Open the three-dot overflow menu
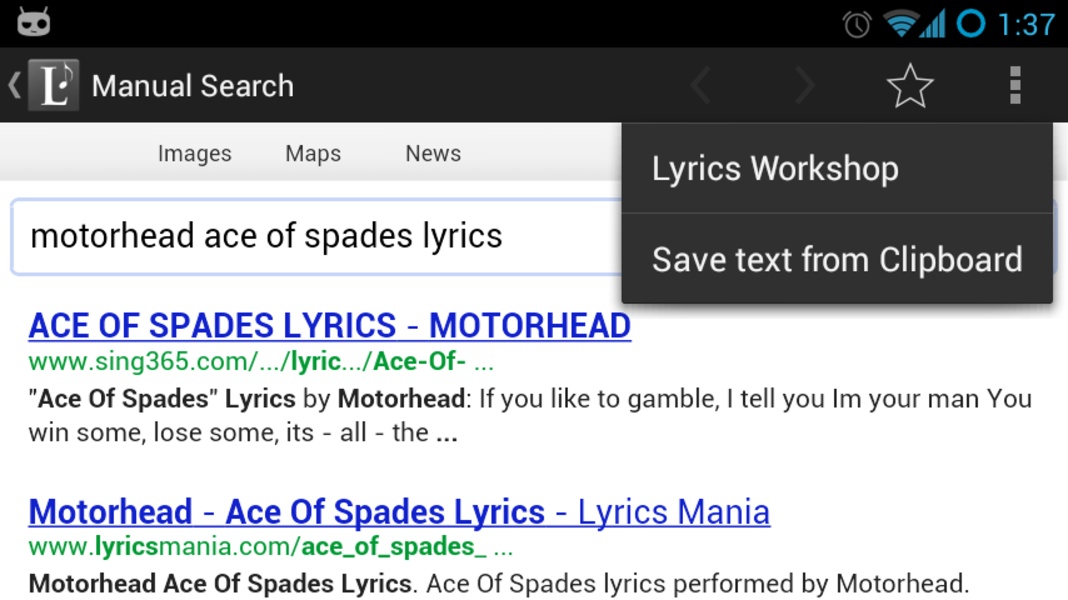Screen dimensions: 1068x600 click(x=1015, y=85)
